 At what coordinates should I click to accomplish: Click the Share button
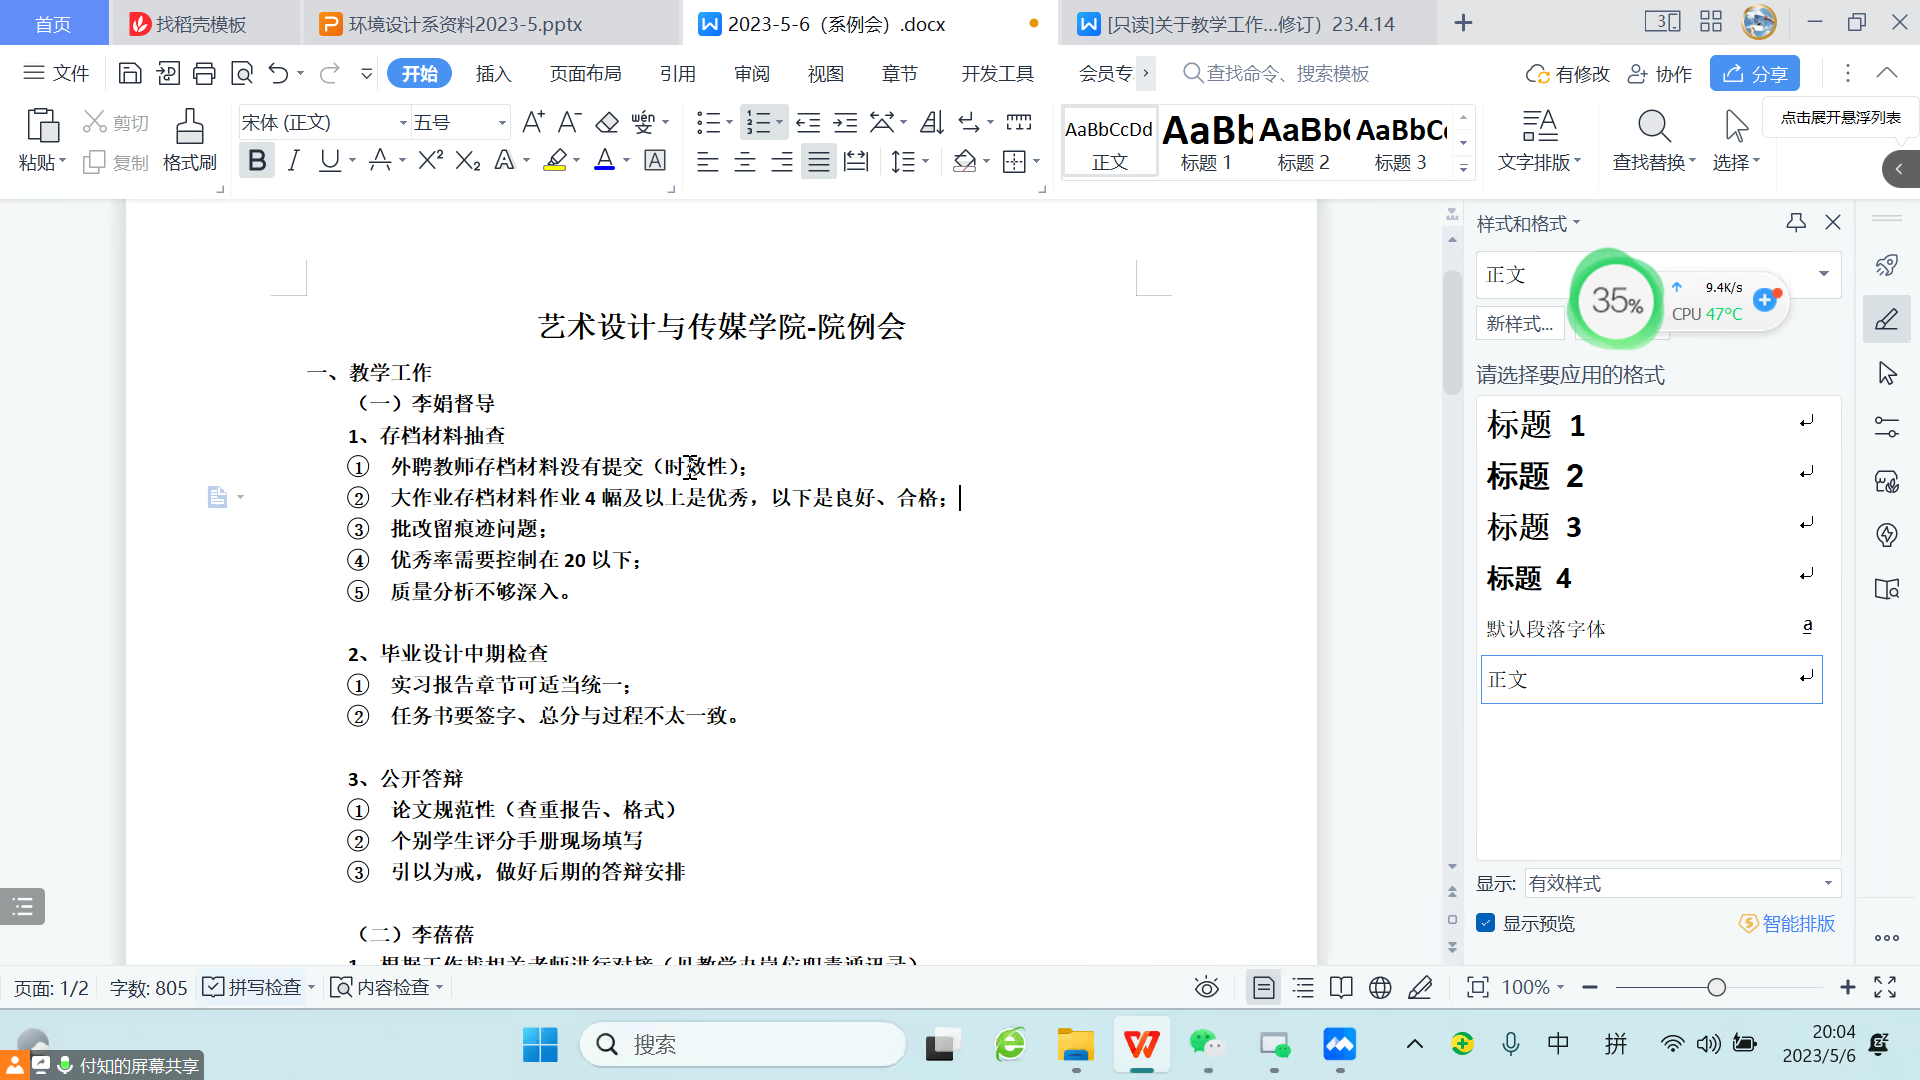(1755, 73)
